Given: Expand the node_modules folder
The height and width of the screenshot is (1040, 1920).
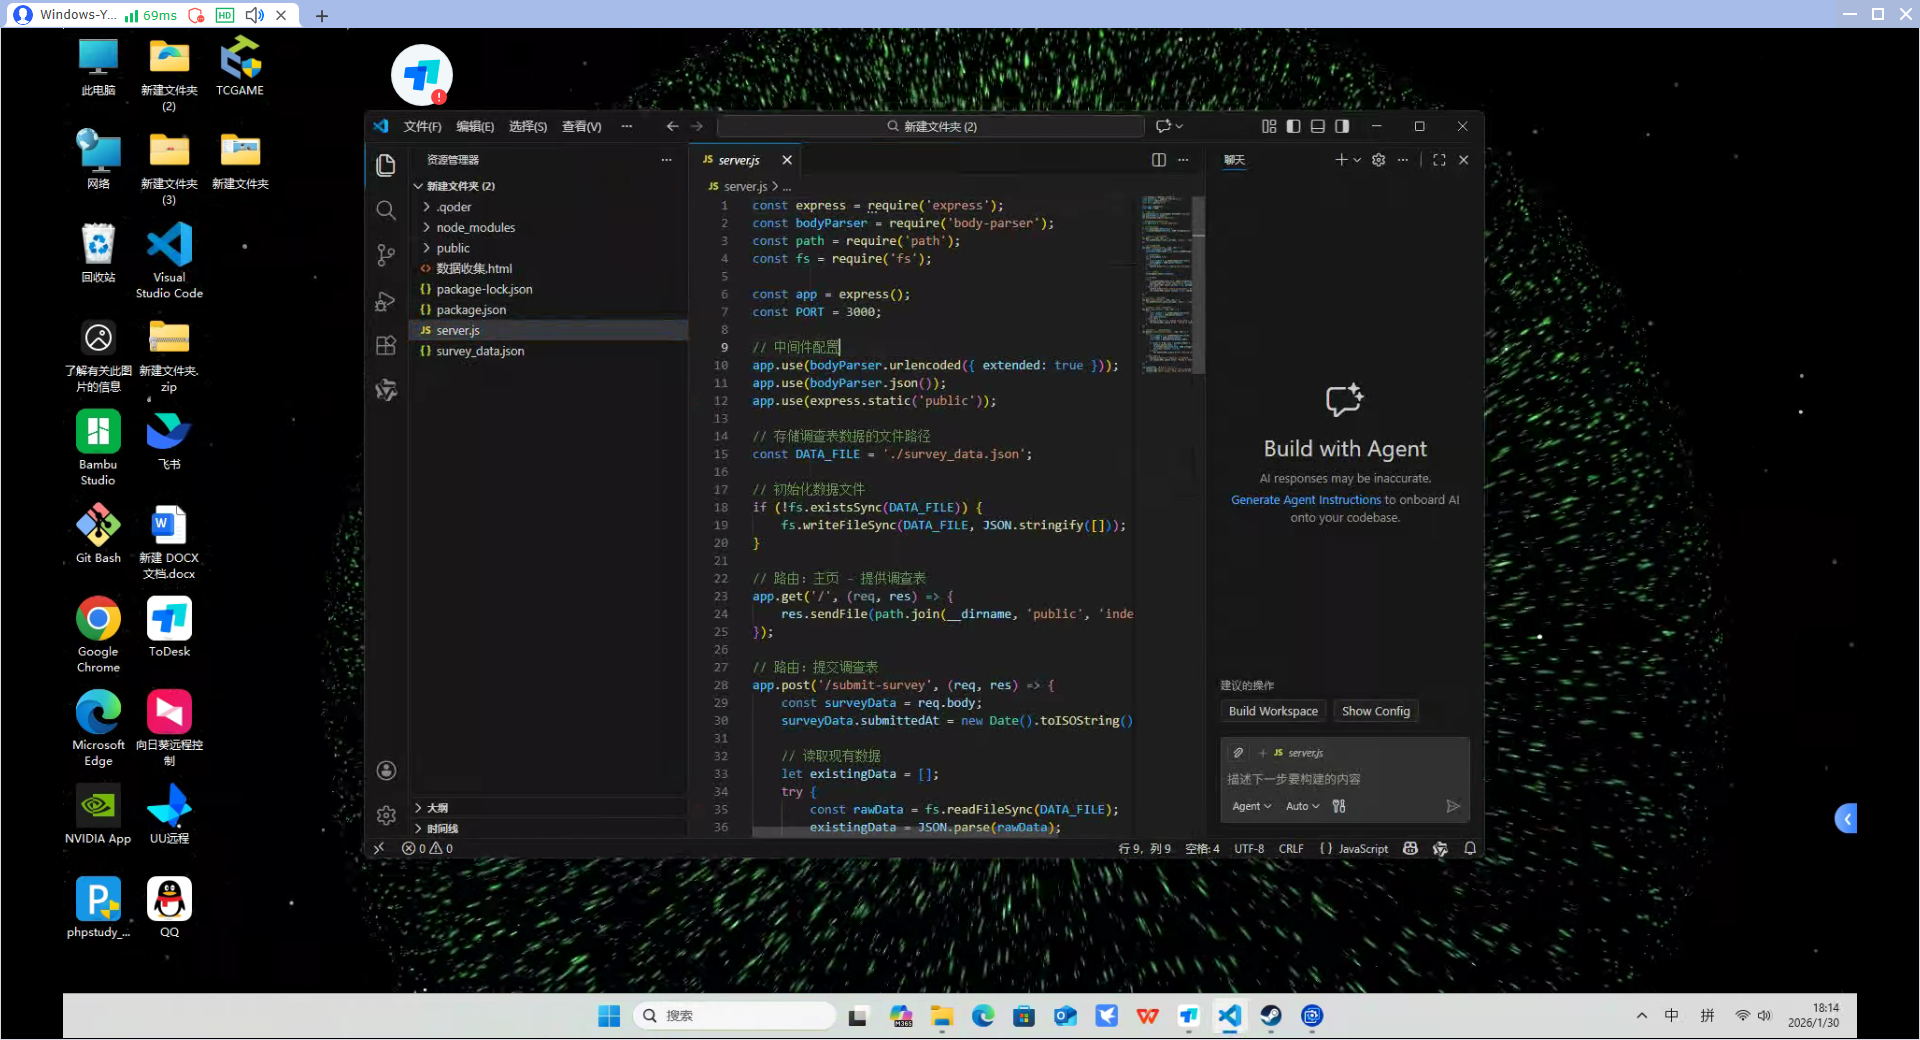Looking at the screenshot, I should pyautogui.click(x=475, y=228).
